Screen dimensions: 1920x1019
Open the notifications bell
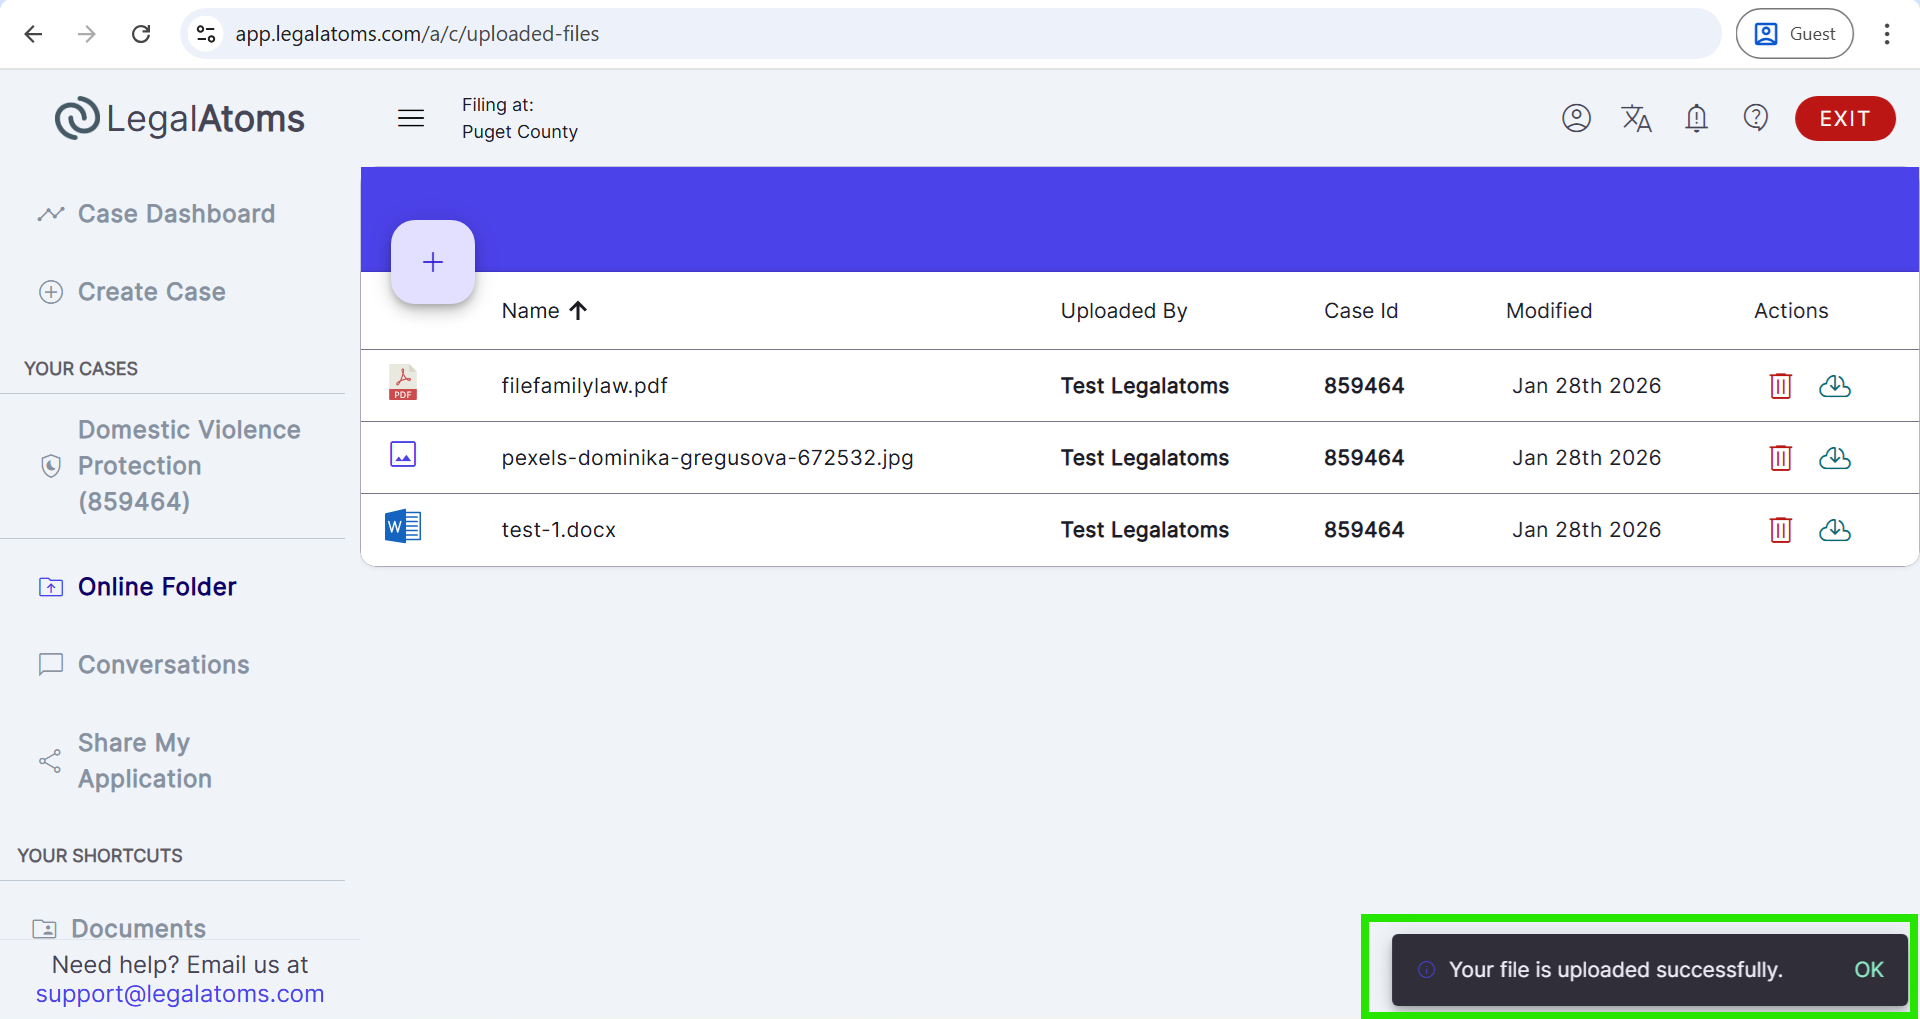pyautogui.click(x=1695, y=118)
